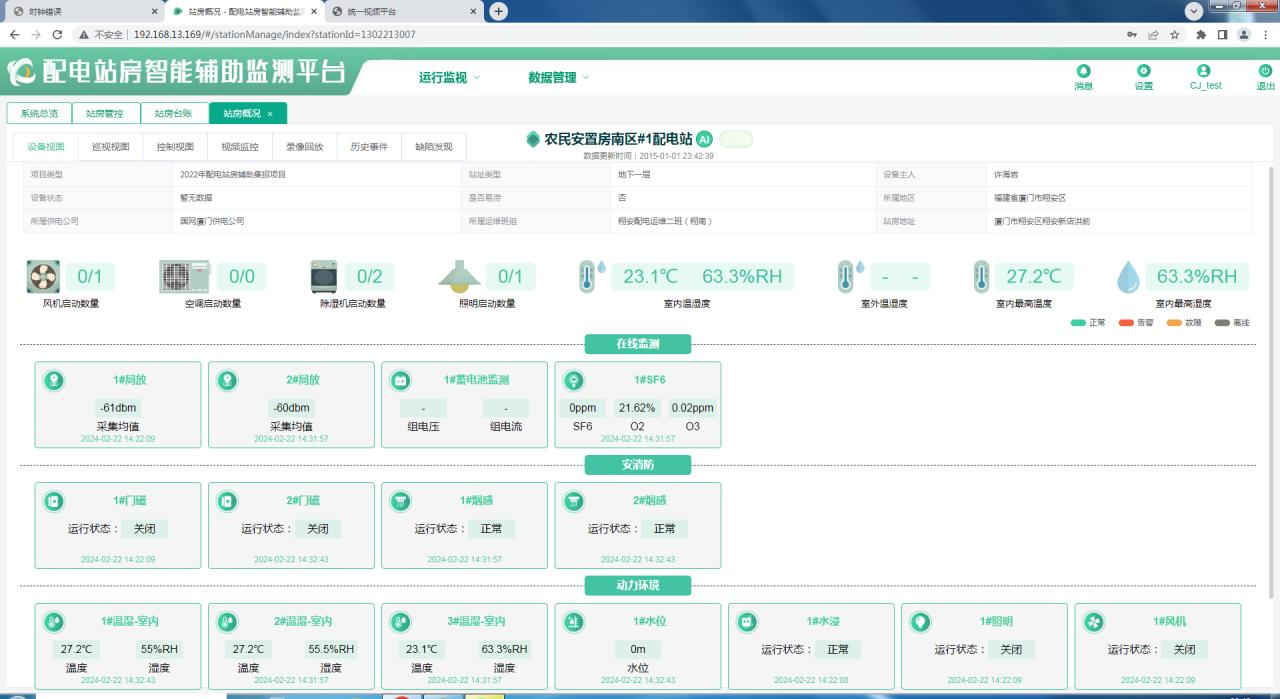Screen dimensions: 1280x699
Task: Open the 设置 settings gear icon
Action: pyautogui.click(x=1144, y=71)
